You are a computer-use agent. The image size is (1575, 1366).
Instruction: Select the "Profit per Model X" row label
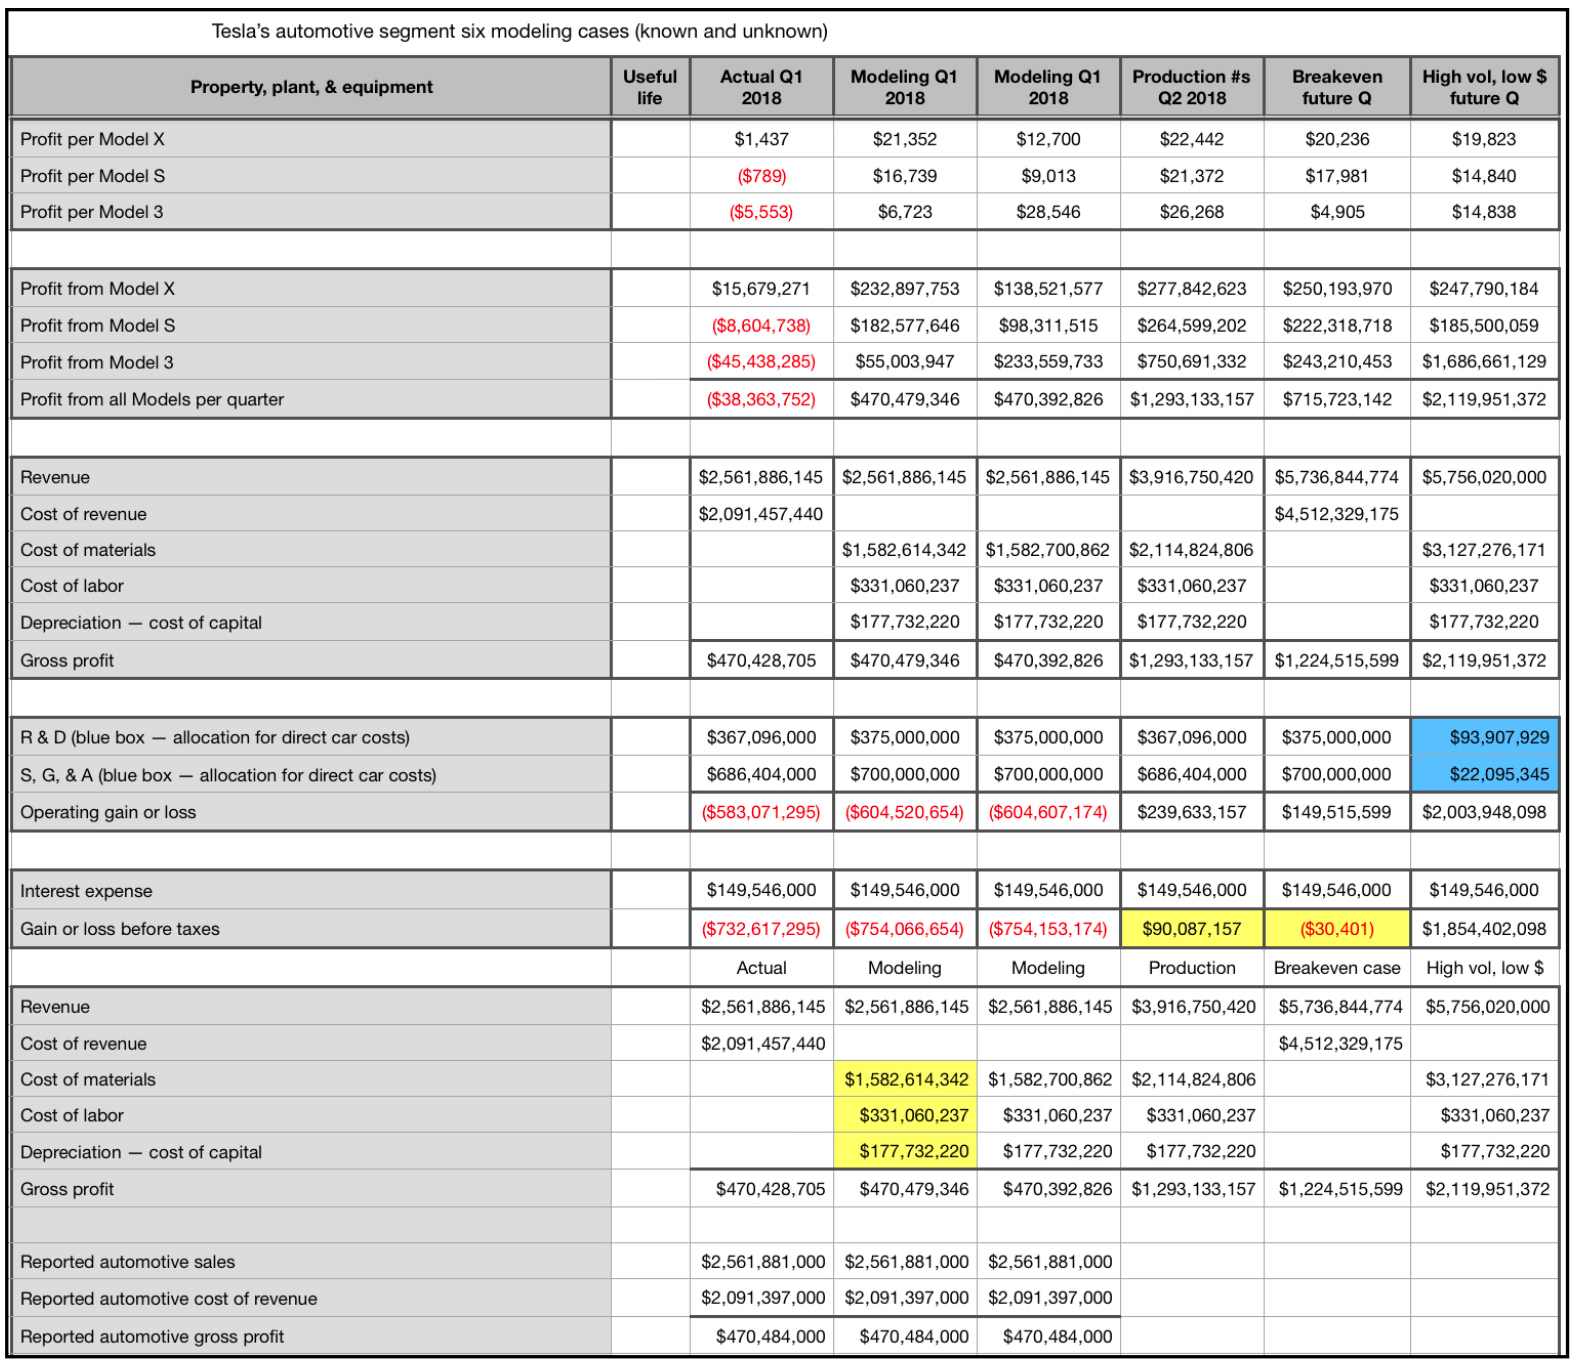(x=311, y=139)
